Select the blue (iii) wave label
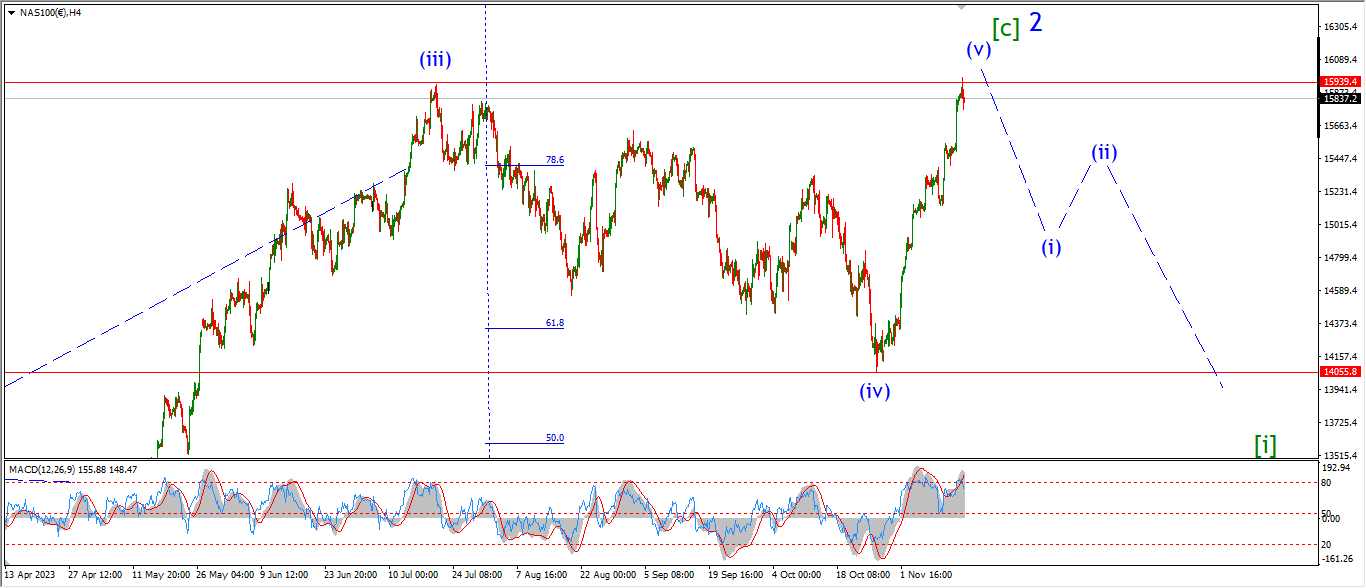Image resolution: width=1366 pixels, height=588 pixels. coord(435,60)
